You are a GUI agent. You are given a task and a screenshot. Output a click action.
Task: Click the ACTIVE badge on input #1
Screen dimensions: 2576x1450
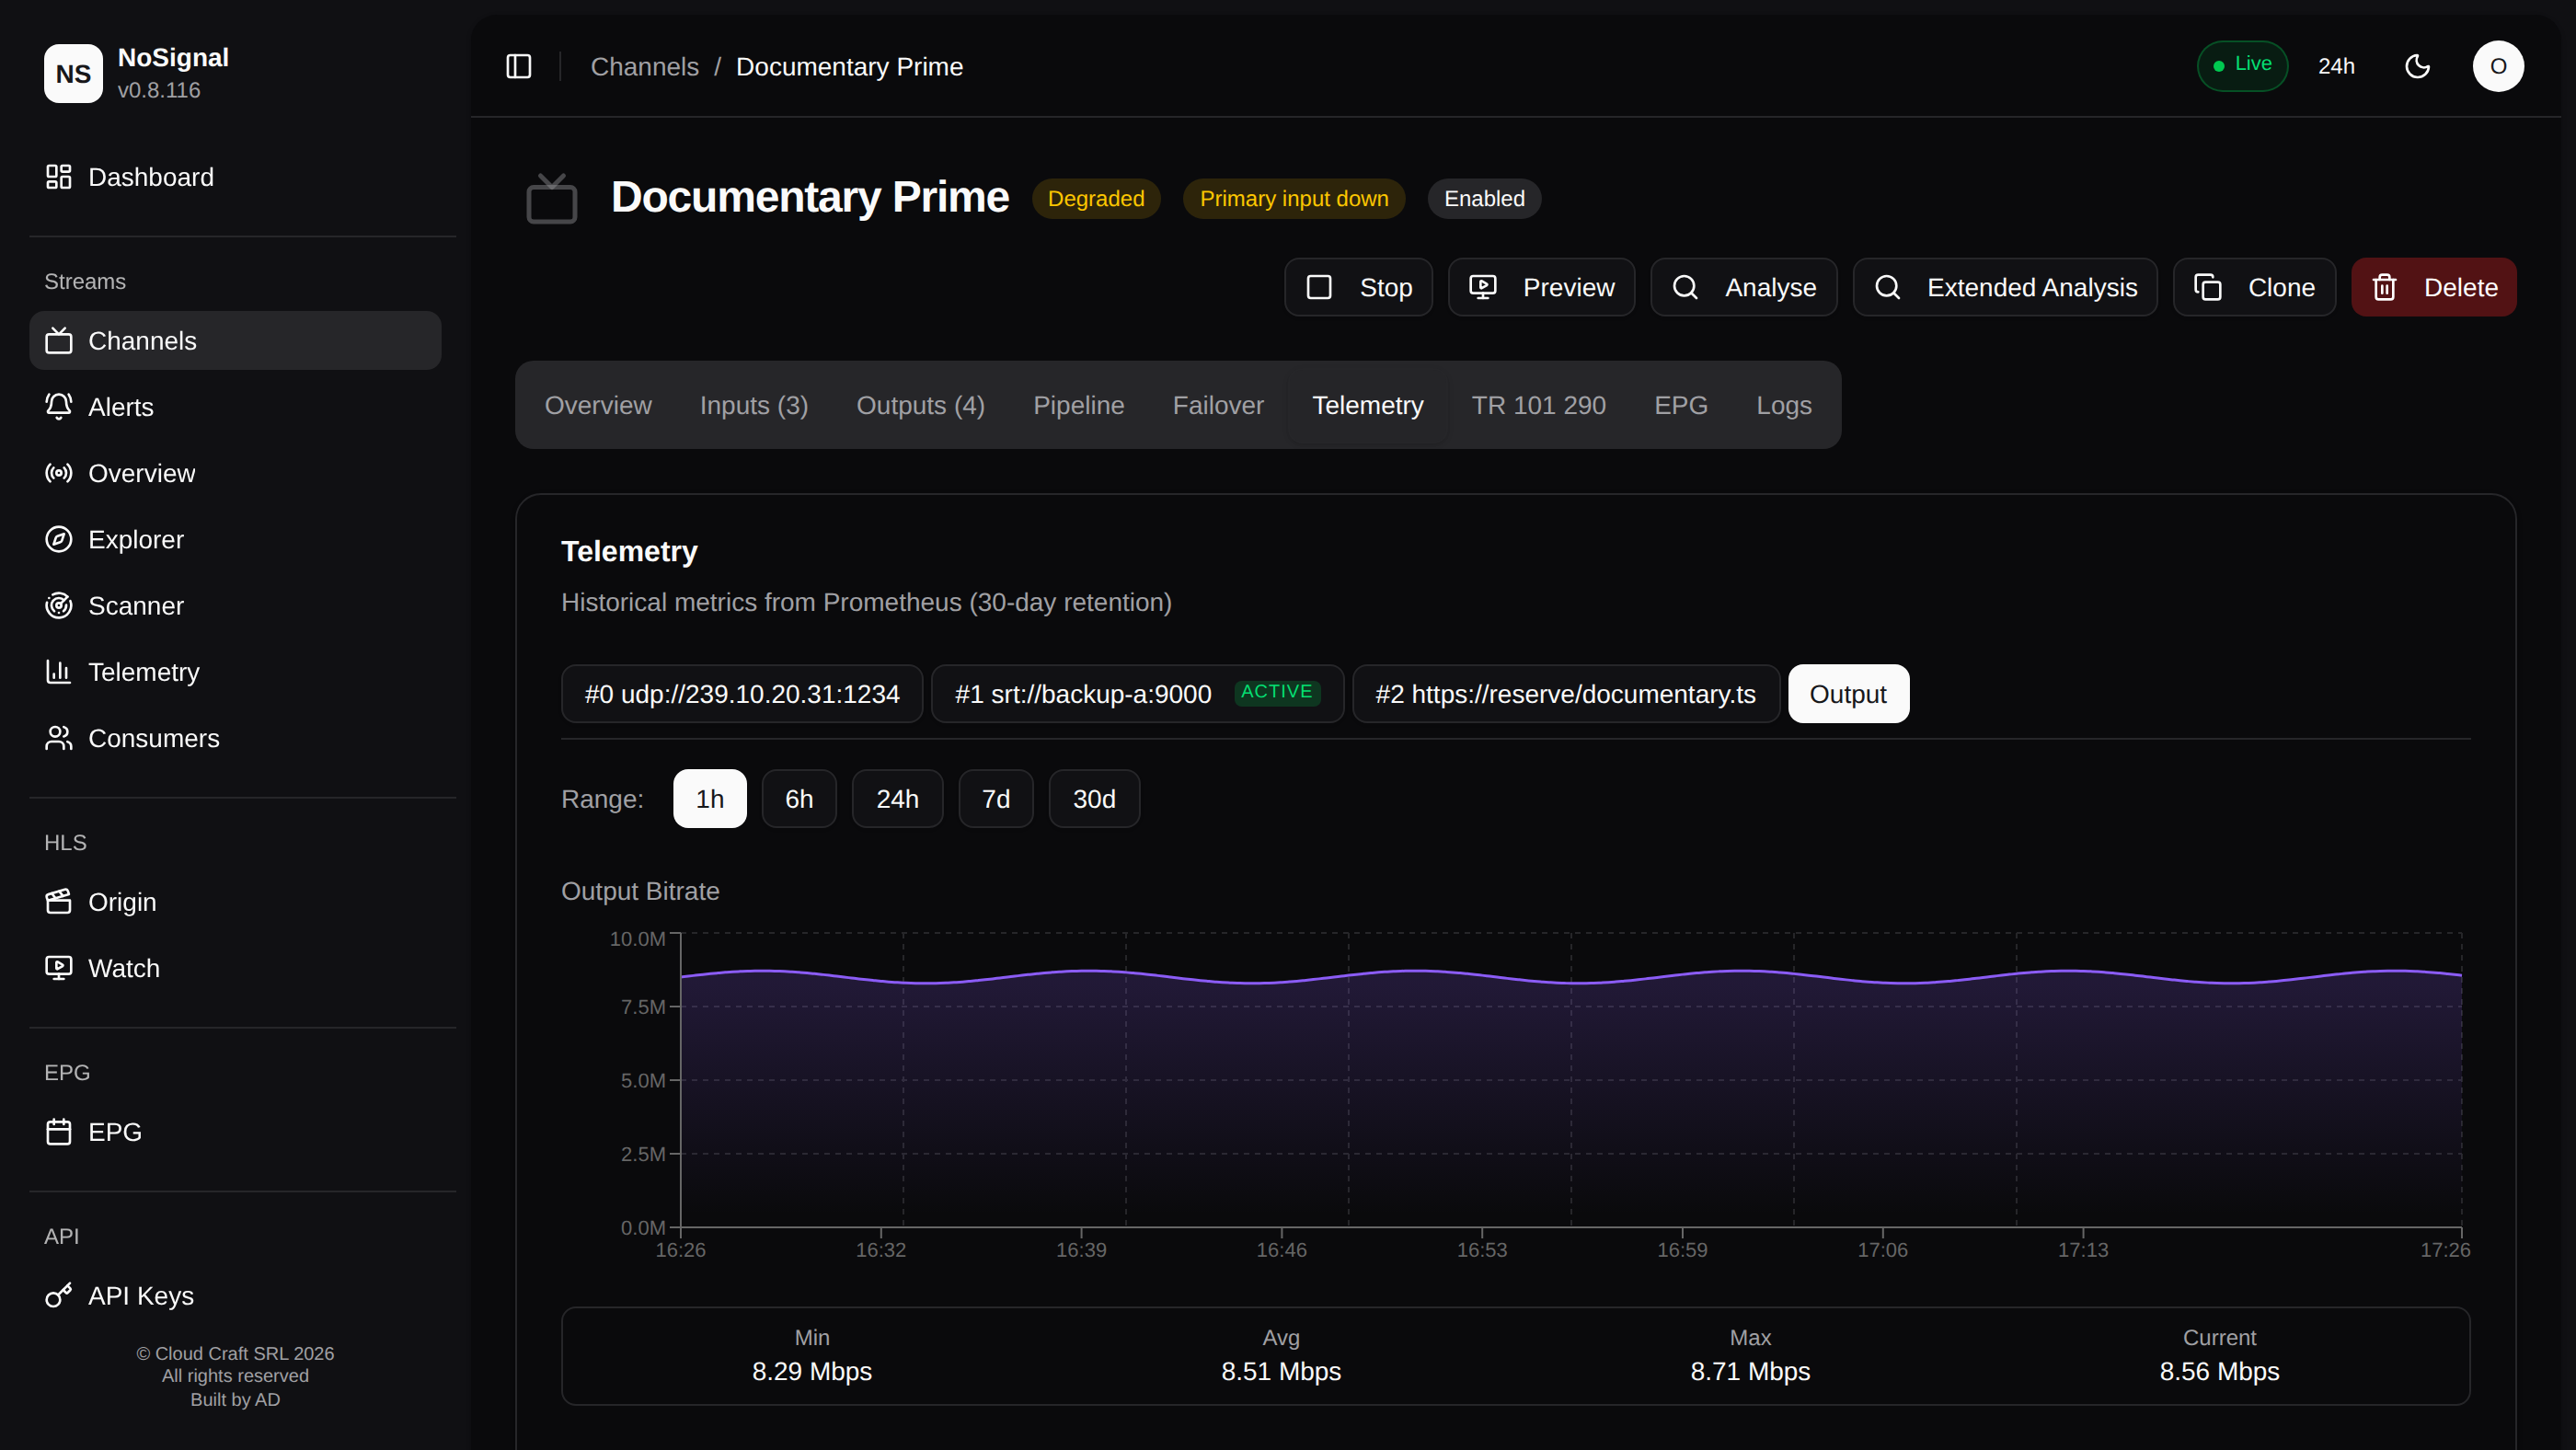tap(1277, 692)
